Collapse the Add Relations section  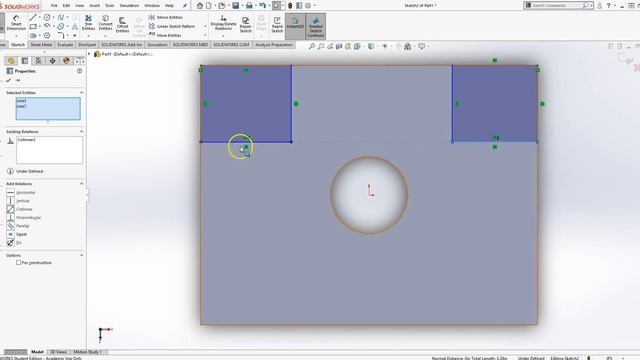pos(81,184)
